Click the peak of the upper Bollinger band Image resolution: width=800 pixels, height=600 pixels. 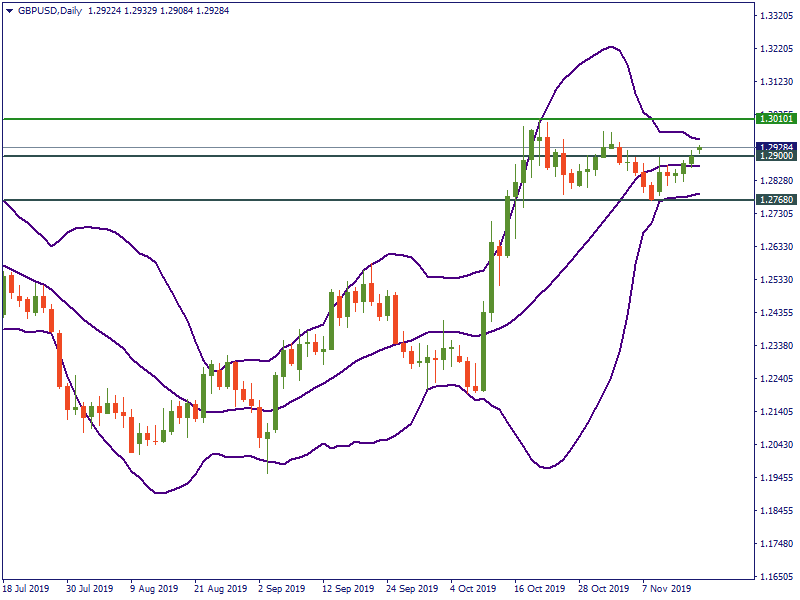click(x=610, y=46)
